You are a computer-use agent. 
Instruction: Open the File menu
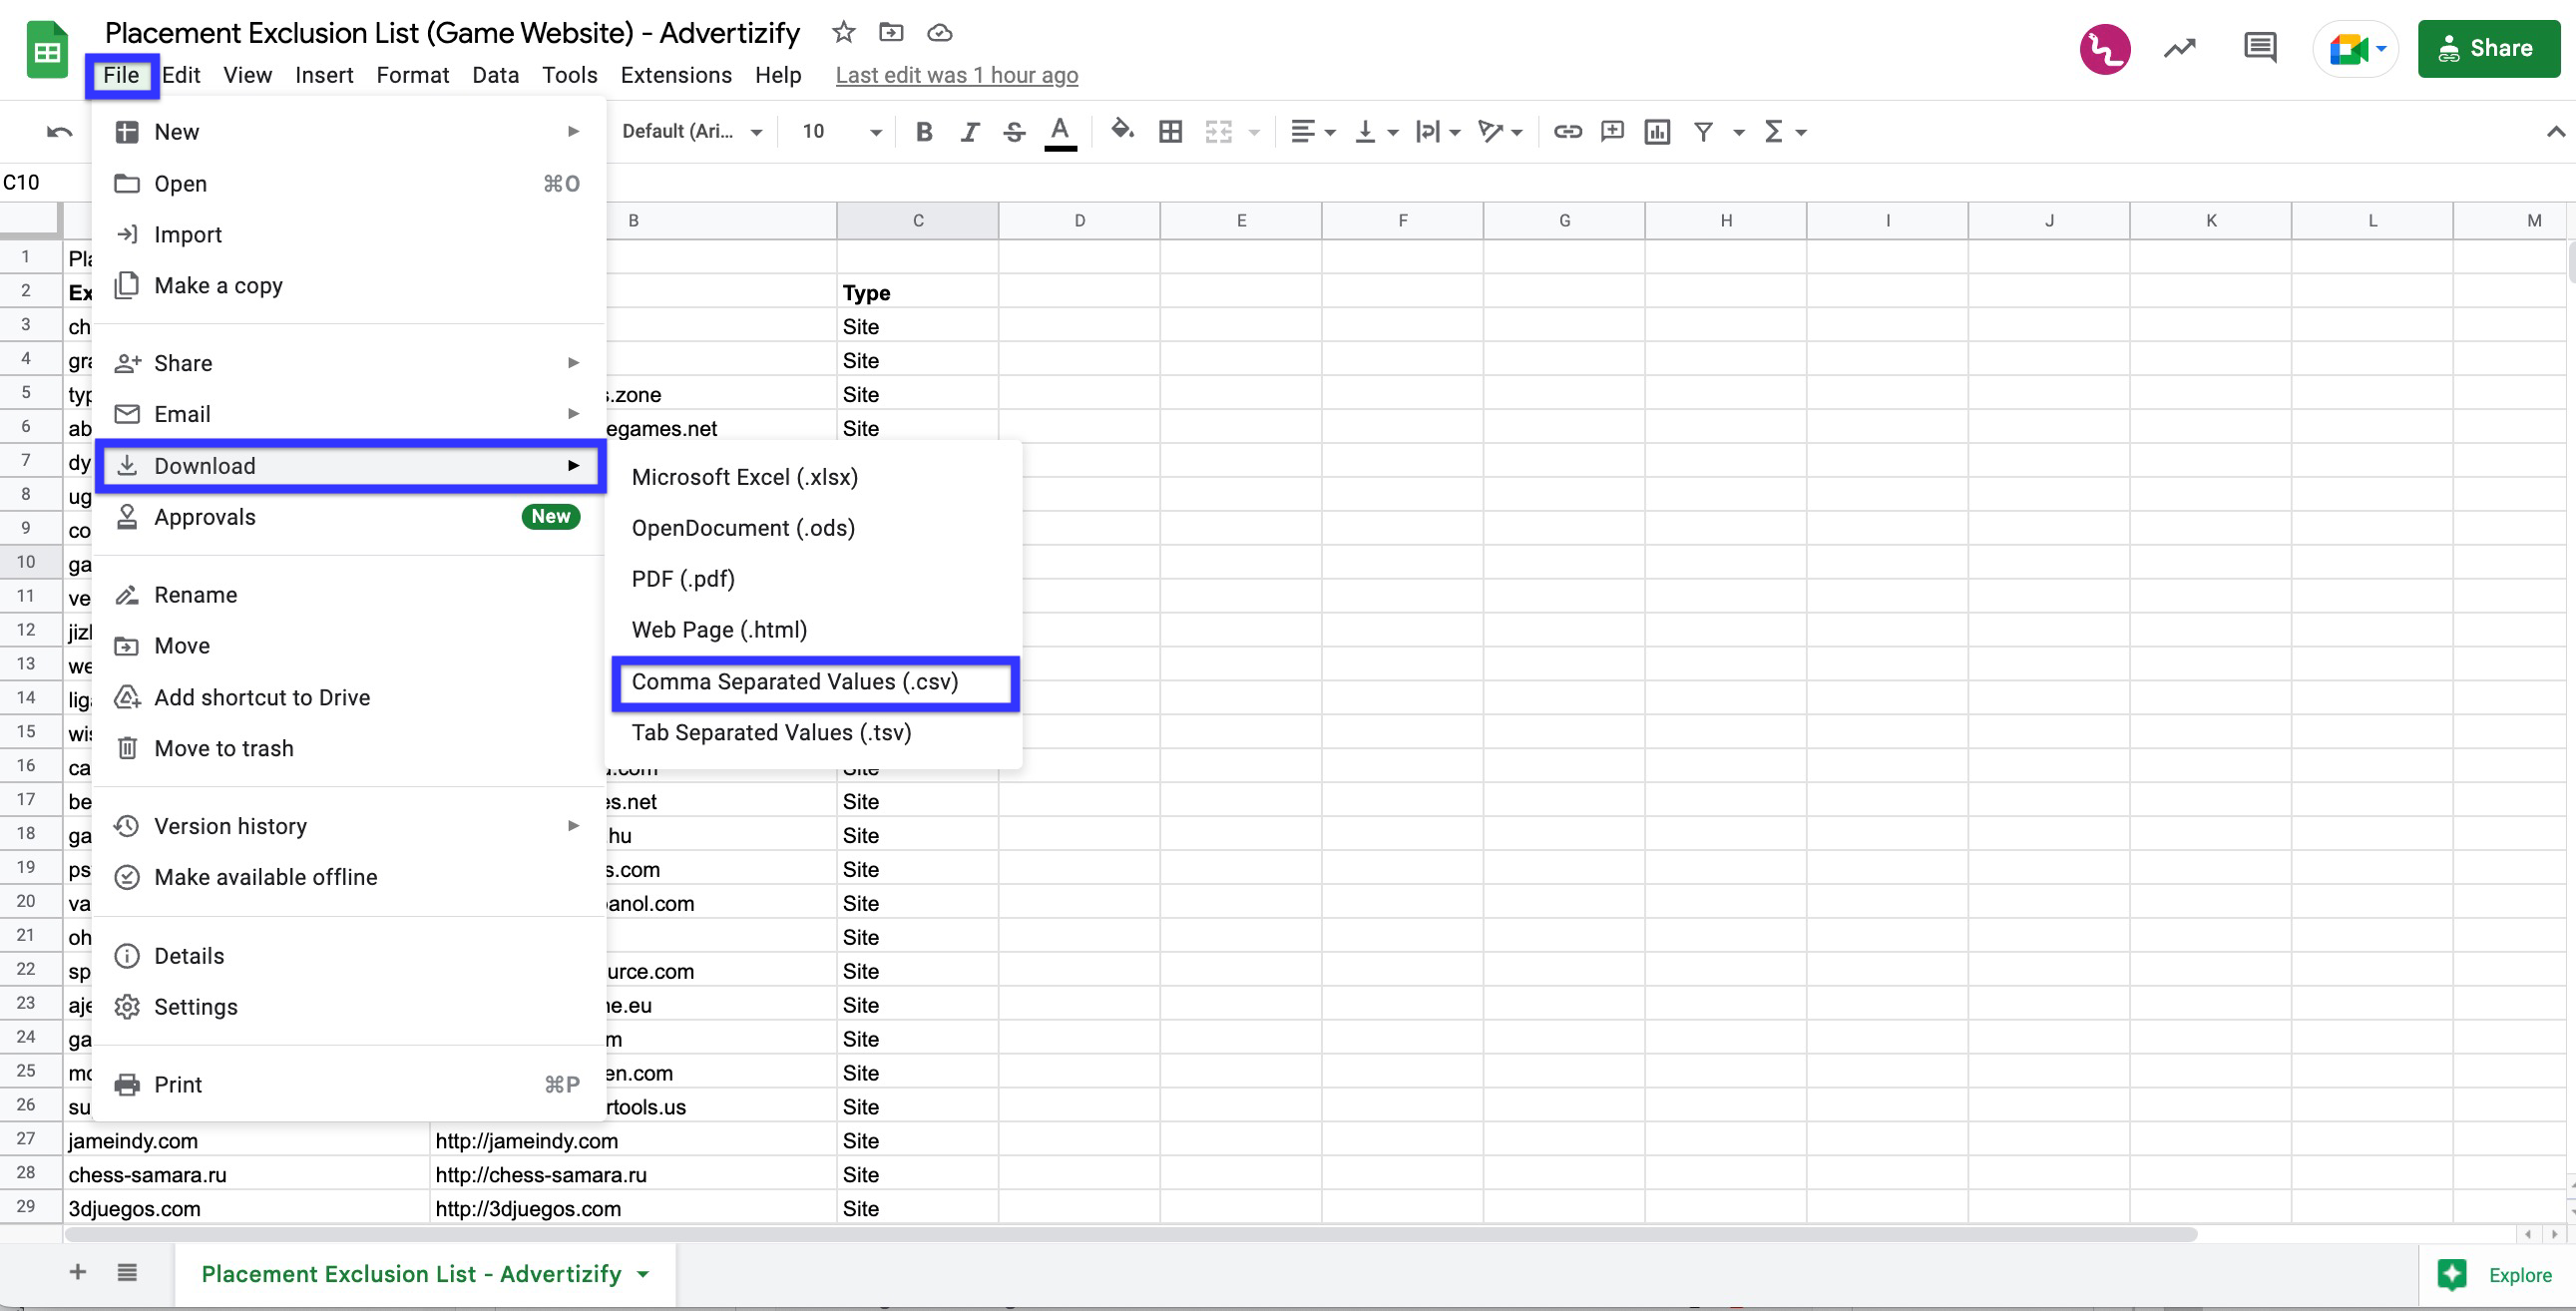click(121, 75)
